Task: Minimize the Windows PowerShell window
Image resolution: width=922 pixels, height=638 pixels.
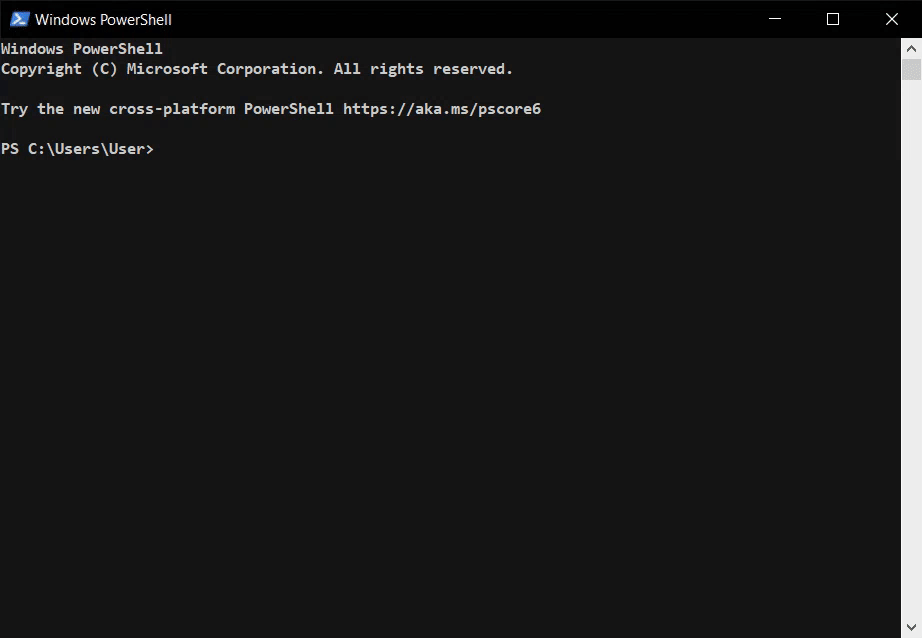Action: tap(775, 19)
